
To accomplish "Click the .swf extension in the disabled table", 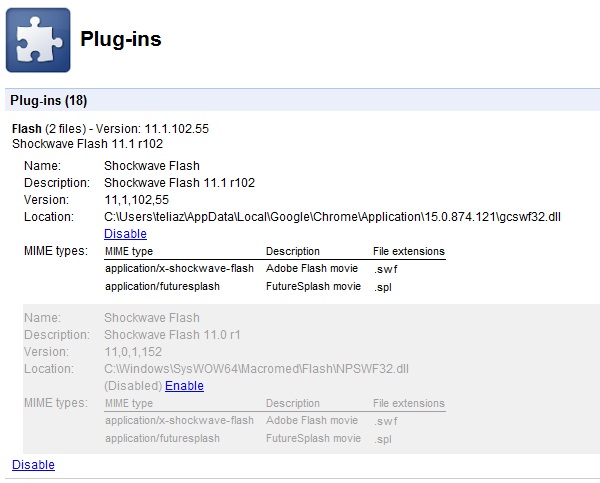I will click(386, 421).
